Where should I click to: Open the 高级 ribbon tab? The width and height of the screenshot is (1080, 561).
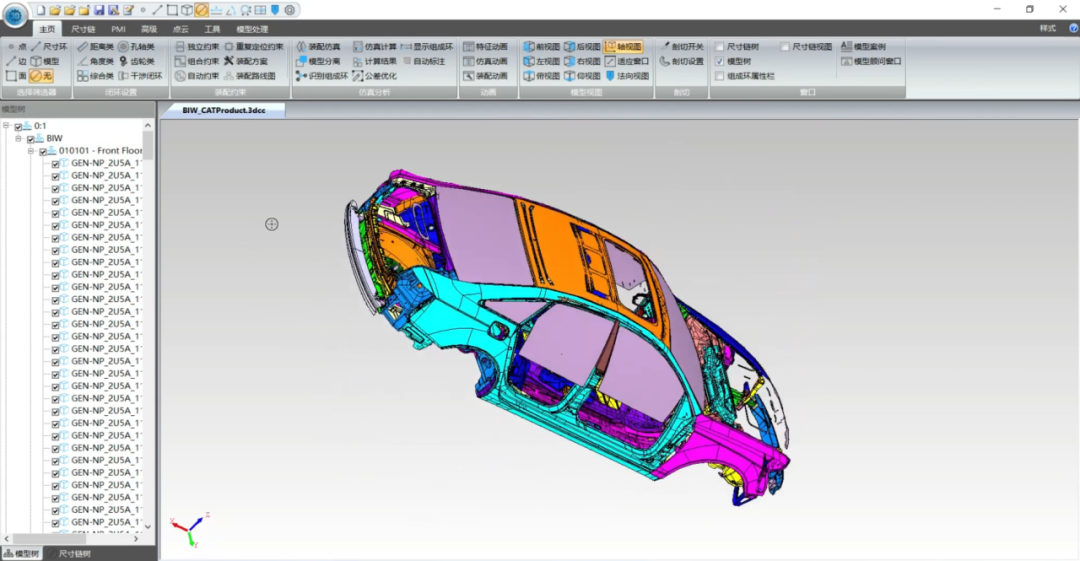[149, 29]
